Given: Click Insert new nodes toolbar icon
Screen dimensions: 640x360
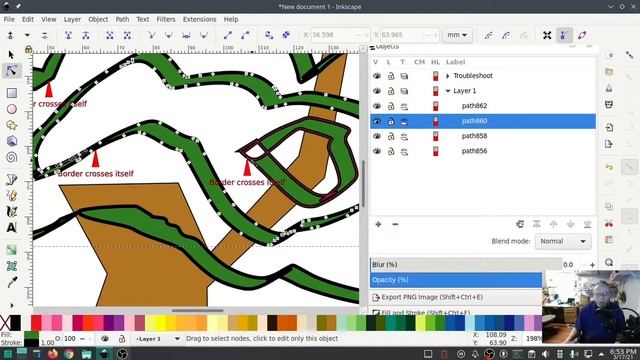Looking at the screenshot, I should pos(10,35).
